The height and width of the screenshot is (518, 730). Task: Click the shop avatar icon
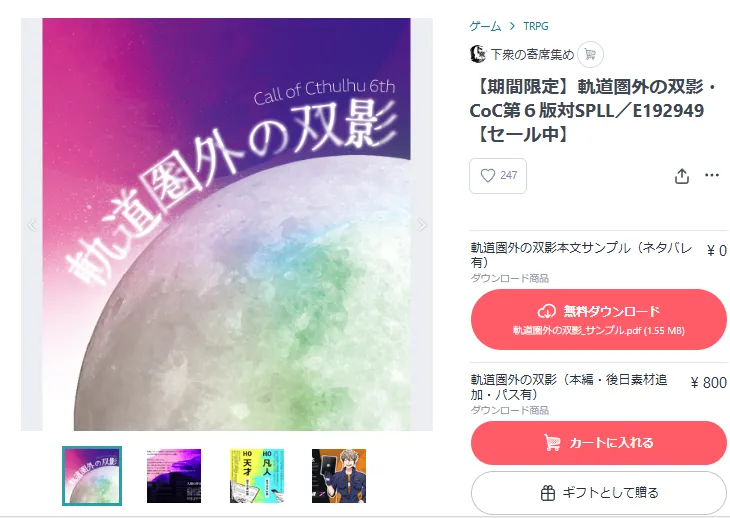[x=478, y=54]
